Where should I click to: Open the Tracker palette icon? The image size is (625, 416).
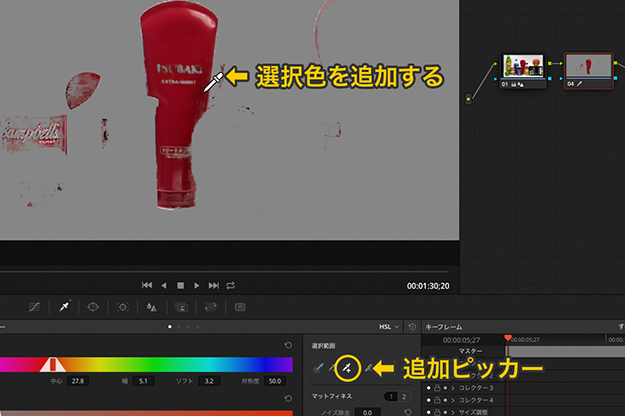[121, 307]
